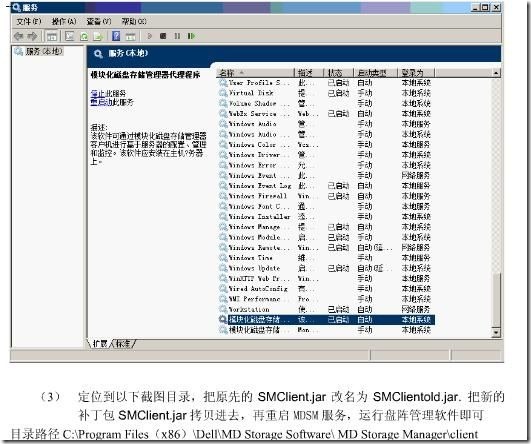Click the gear icon beside WebEx Service
The width and height of the screenshot is (531, 444).
click(x=223, y=113)
